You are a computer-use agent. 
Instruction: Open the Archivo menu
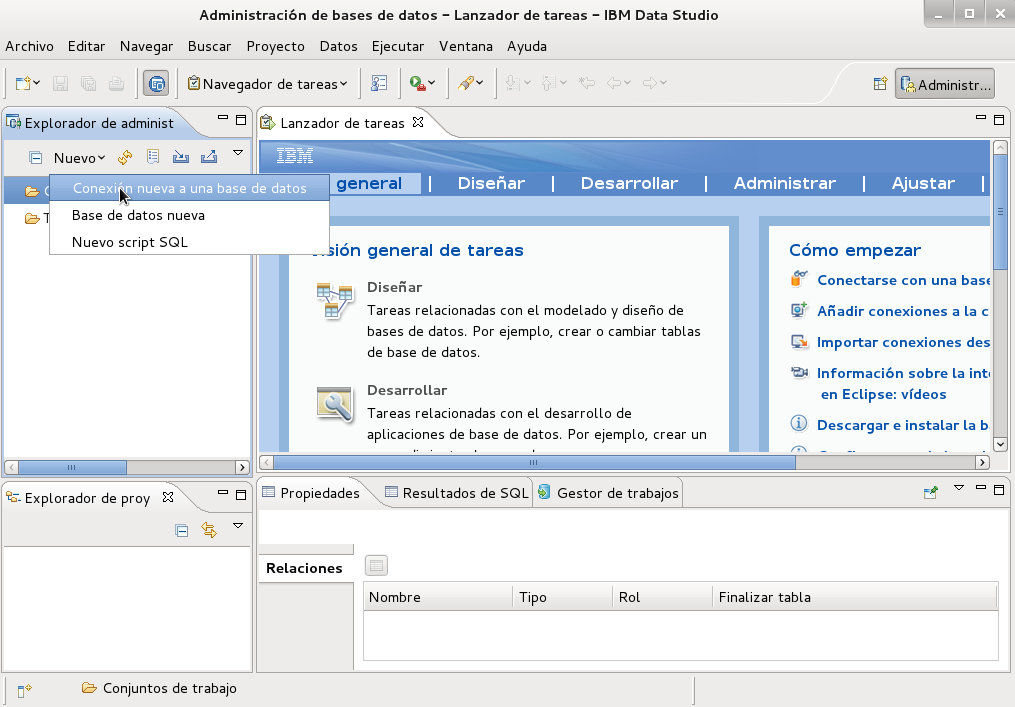tap(29, 46)
